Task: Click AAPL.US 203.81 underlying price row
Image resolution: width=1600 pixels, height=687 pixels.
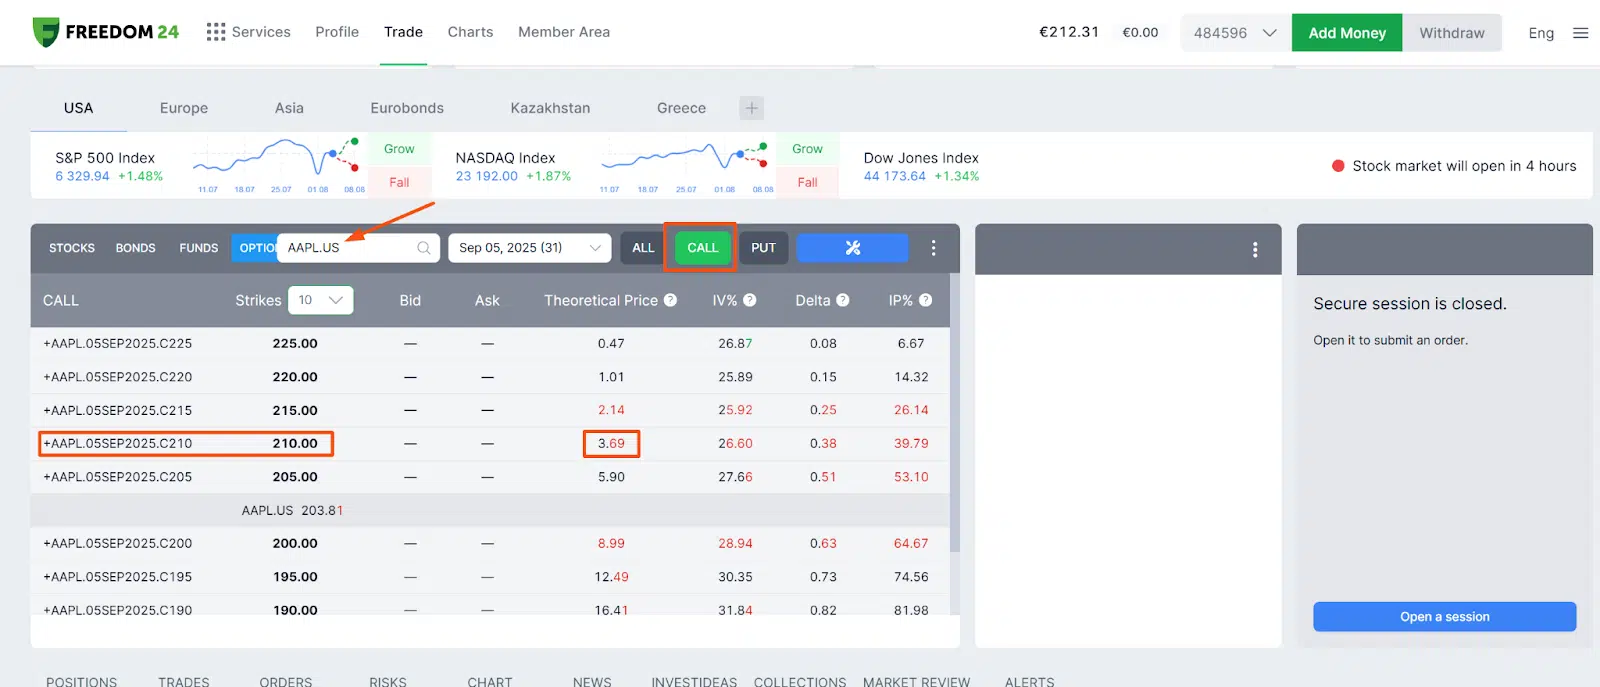Action: (490, 510)
